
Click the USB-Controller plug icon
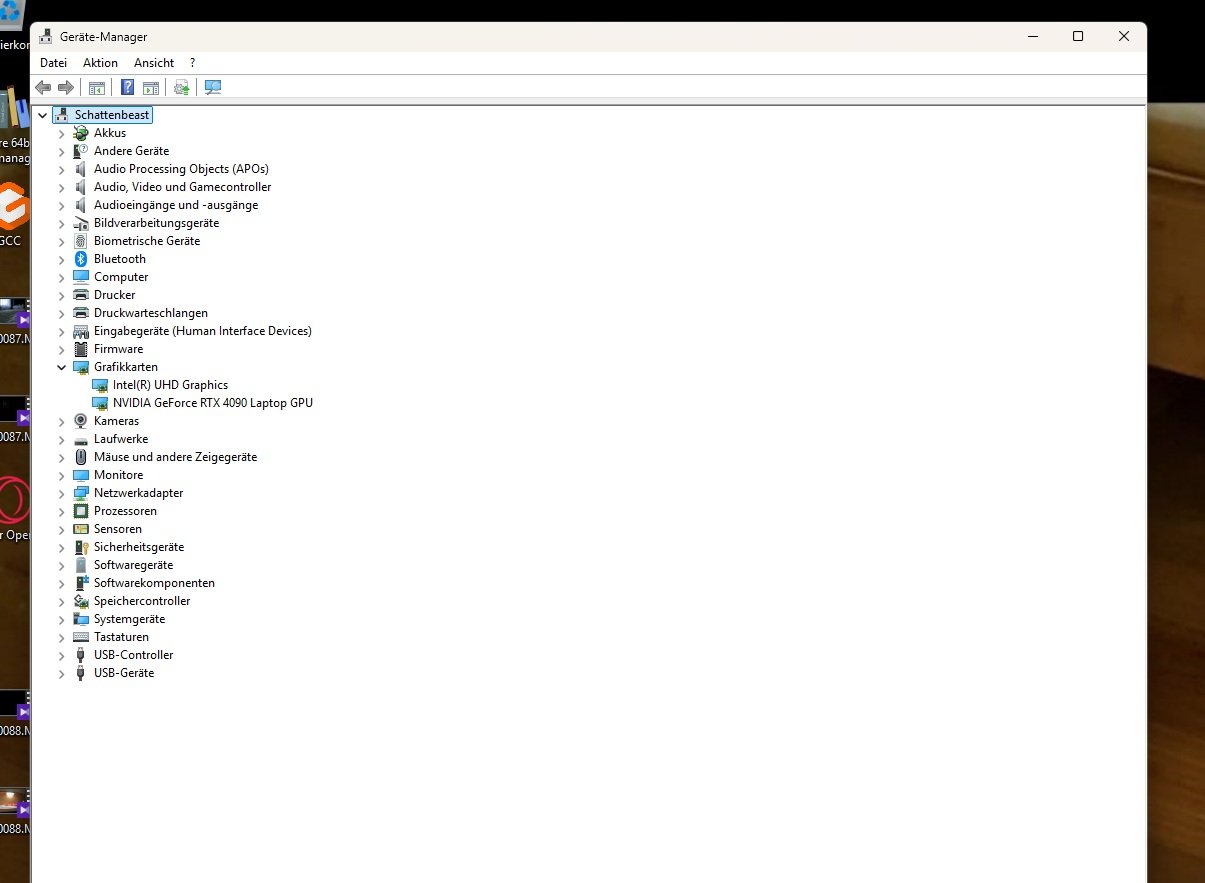tap(81, 655)
